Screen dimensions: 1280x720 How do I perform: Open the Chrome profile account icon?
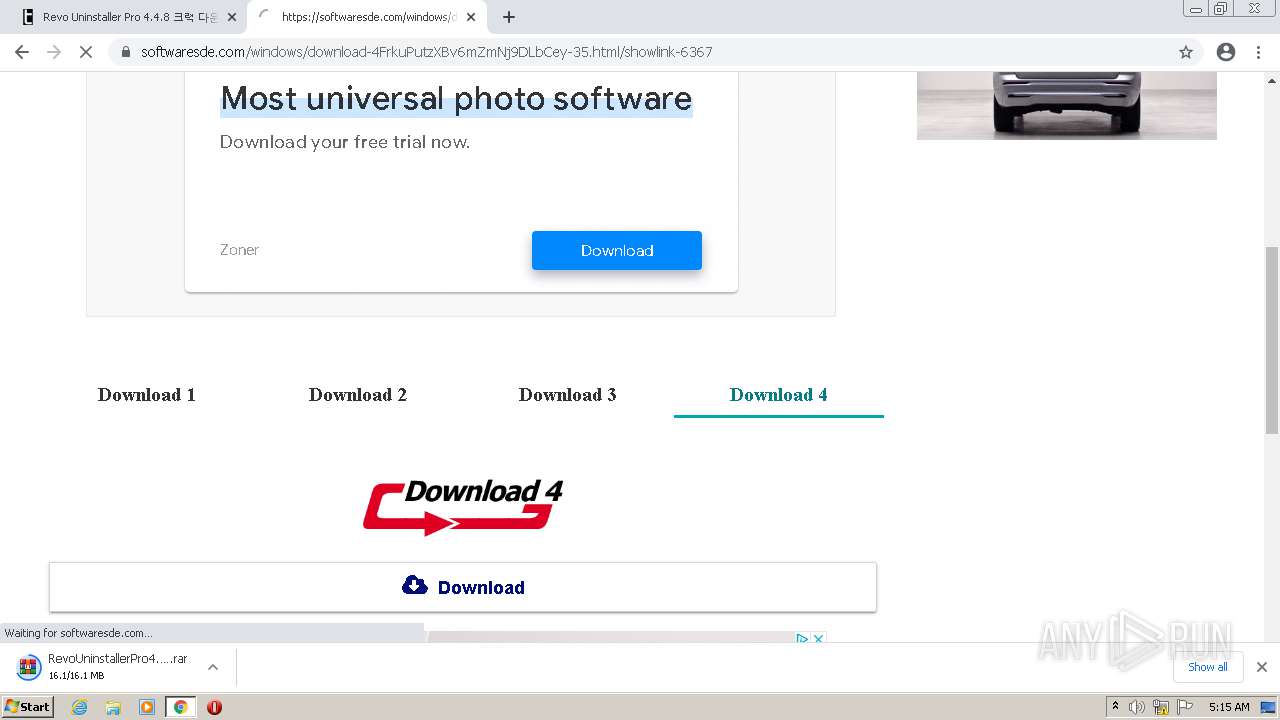[1226, 52]
